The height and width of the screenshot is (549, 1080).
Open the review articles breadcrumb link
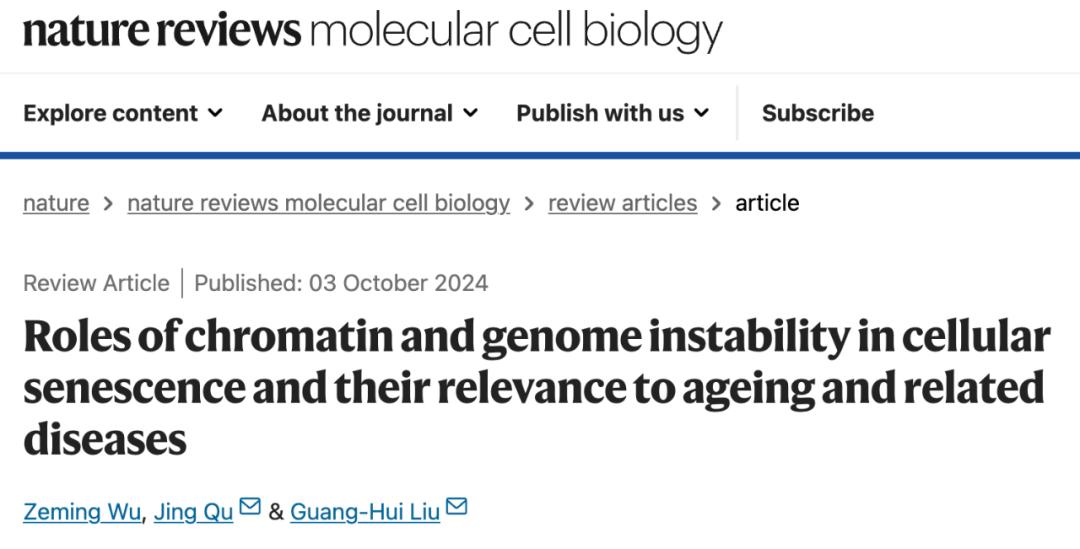point(622,203)
